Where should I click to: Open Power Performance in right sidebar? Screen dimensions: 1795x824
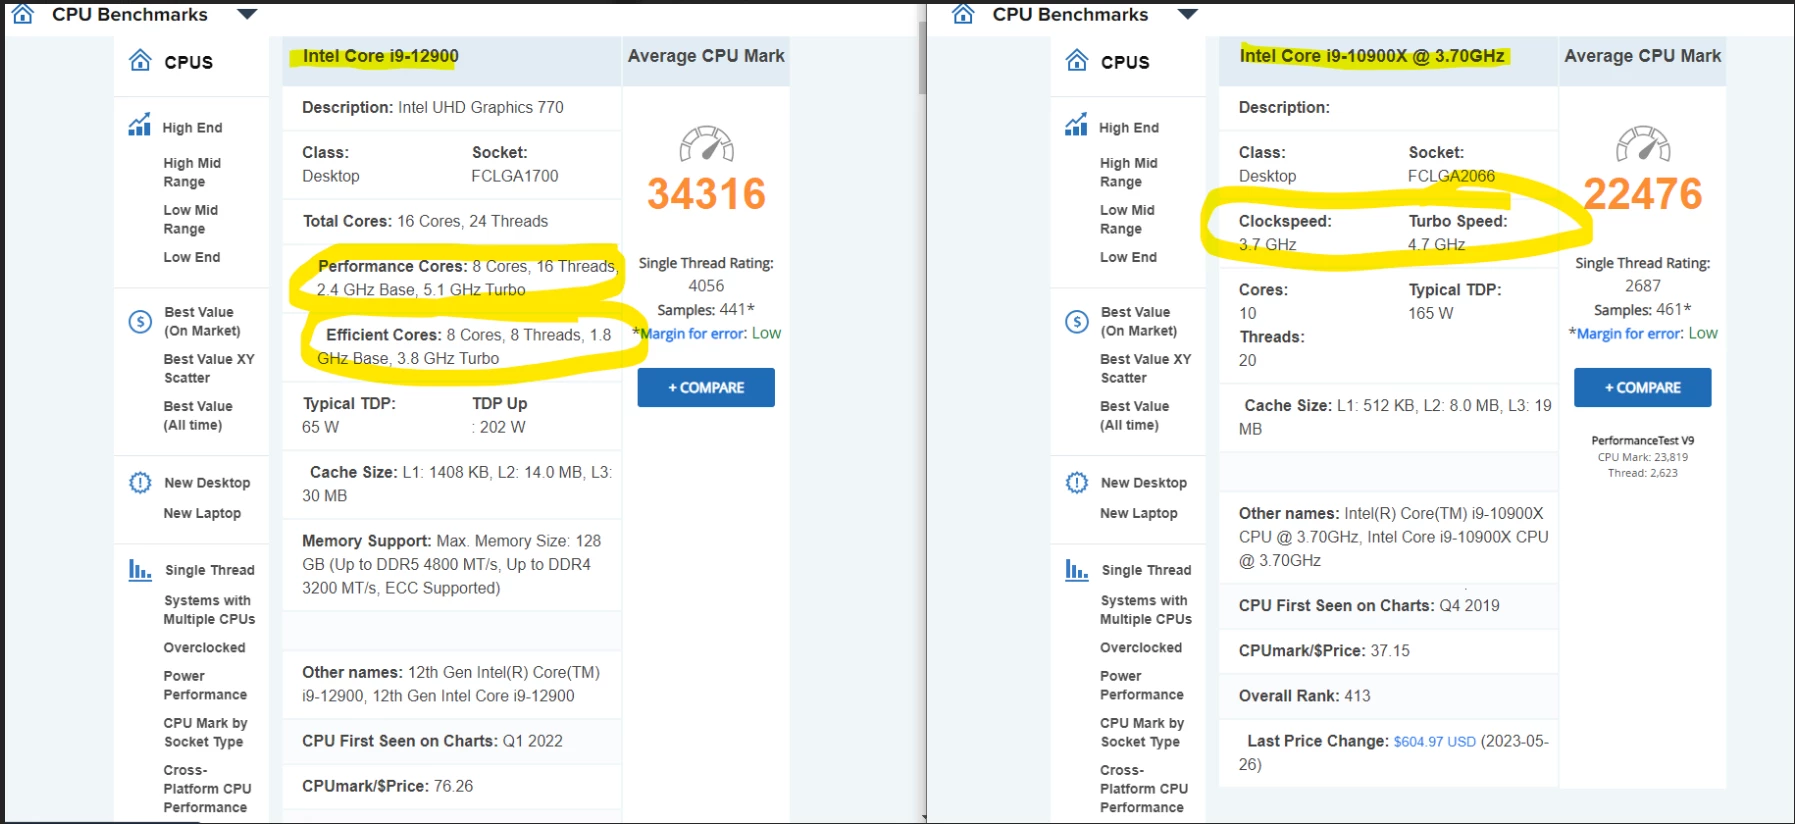(x=1141, y=685)
